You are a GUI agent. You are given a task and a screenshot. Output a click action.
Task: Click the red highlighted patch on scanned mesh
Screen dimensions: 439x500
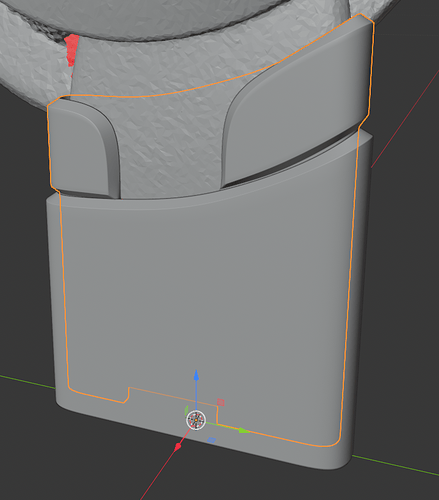[71, 50]
